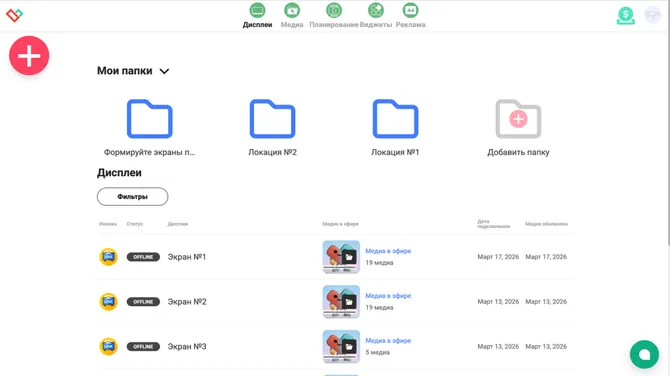Screen dimensions: 670x376
Task: Click the Медиа в эфире column header
Action: pos(341,224)
